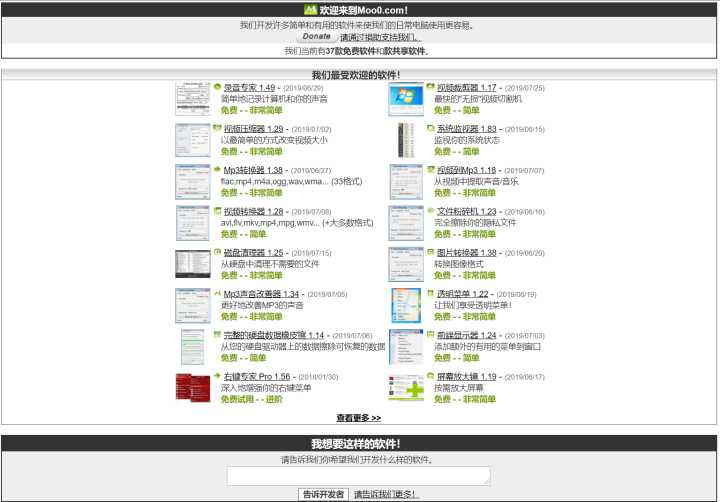Viewport: 720px width, 502px height.
Task: Click the small icon next to 视频到Mp3 1.18
Action: point(430,169)
